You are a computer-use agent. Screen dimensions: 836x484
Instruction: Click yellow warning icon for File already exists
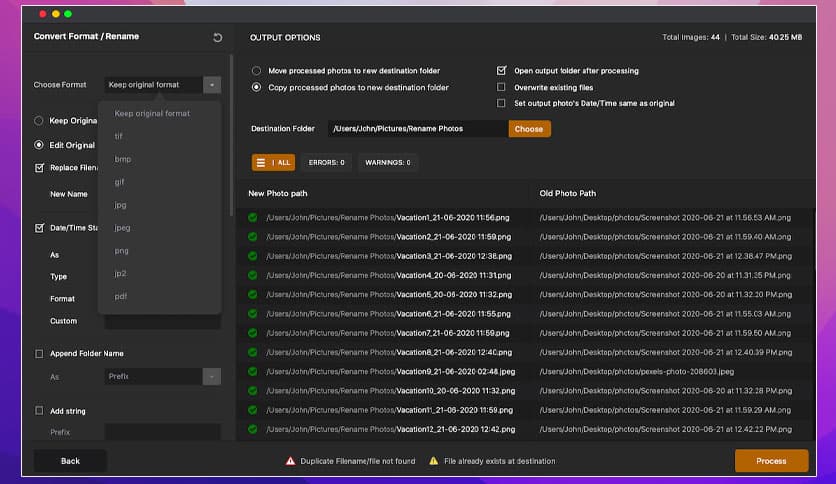coord(433,461)
